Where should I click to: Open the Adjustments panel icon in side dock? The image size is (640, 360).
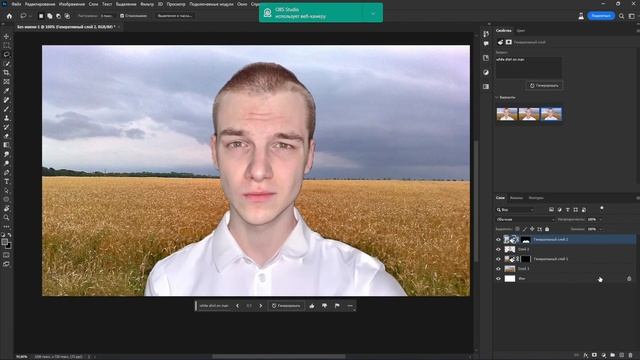click(x=486, y=72)
